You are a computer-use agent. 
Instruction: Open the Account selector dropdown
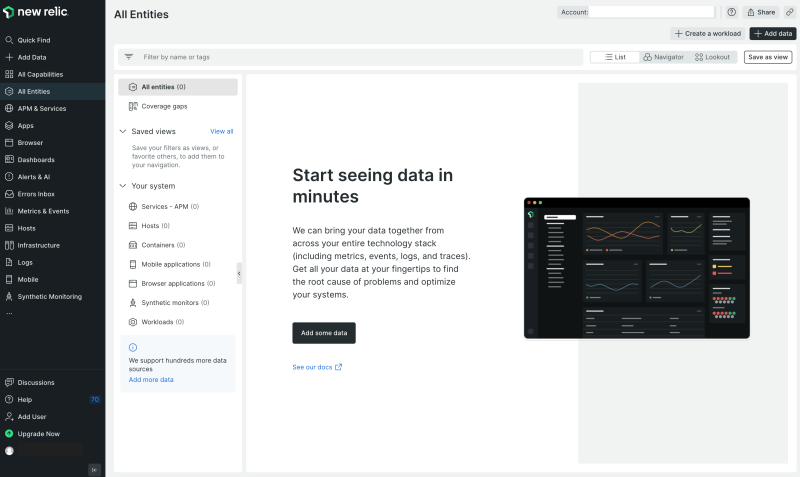pos(651,12)
